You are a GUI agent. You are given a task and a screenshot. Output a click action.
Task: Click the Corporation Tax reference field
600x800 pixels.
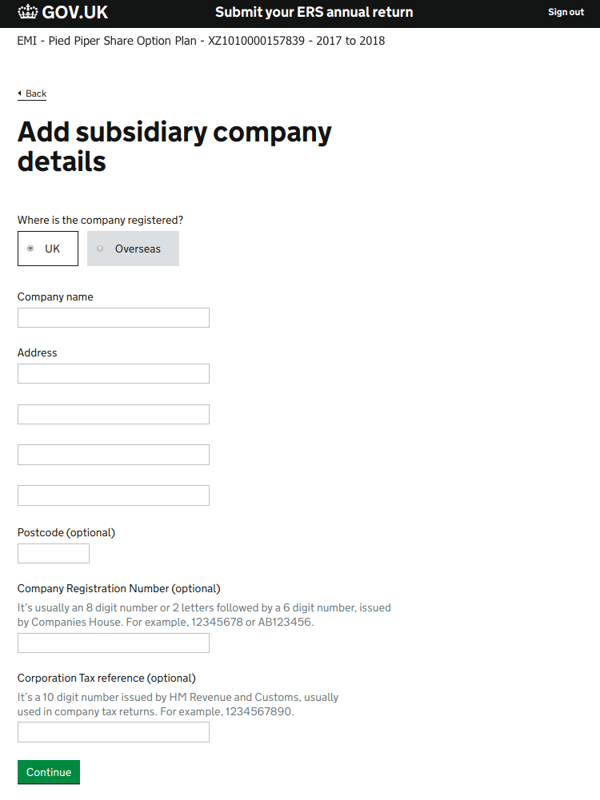pyautogui.click(x=113, y=732)
